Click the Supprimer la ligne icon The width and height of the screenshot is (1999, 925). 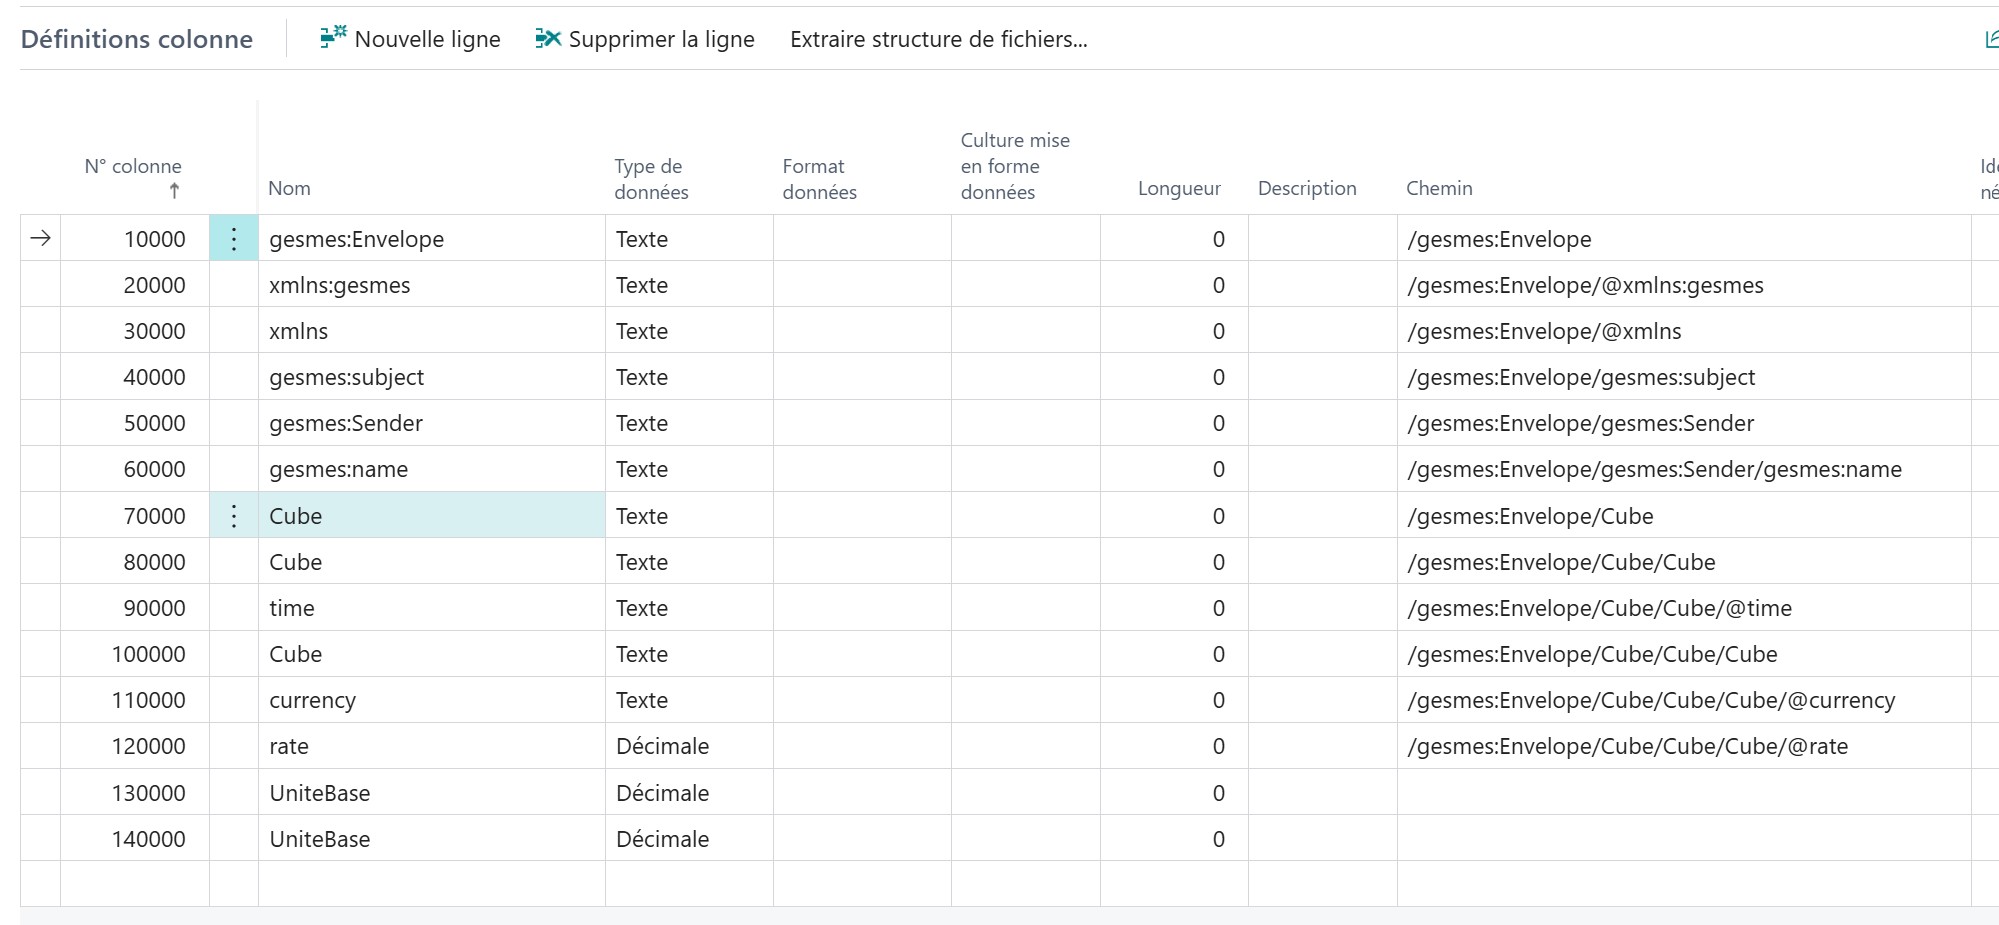548,38
